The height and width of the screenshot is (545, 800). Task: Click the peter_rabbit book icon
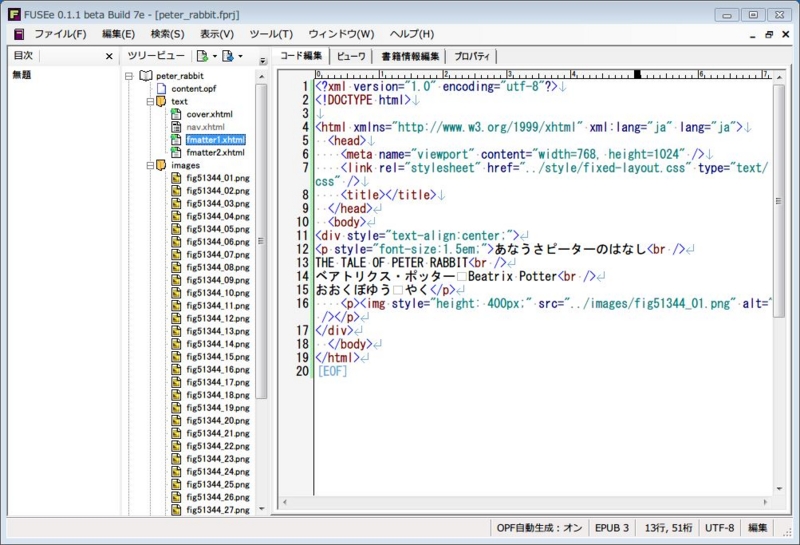coord(145,76)
